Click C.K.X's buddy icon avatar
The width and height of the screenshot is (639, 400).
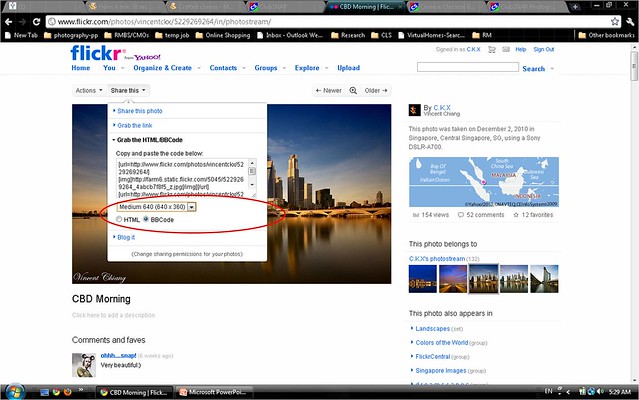(414, 110)
